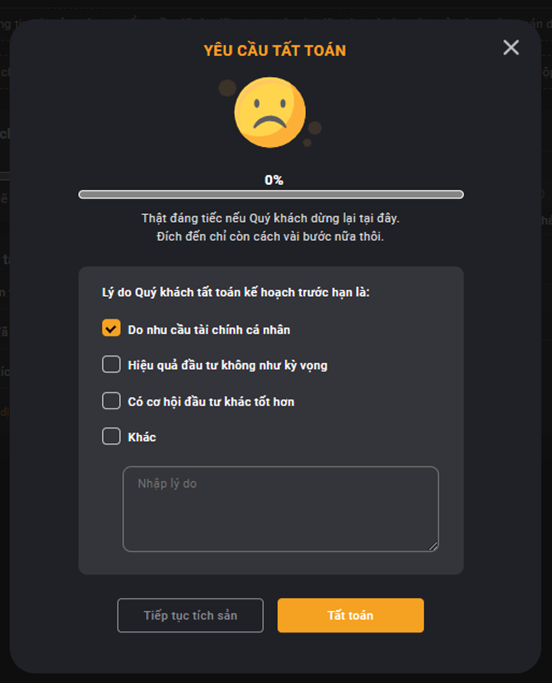Confirm with the Tất toán button
This screenshot has width=552, height=683.
[350, 615]
